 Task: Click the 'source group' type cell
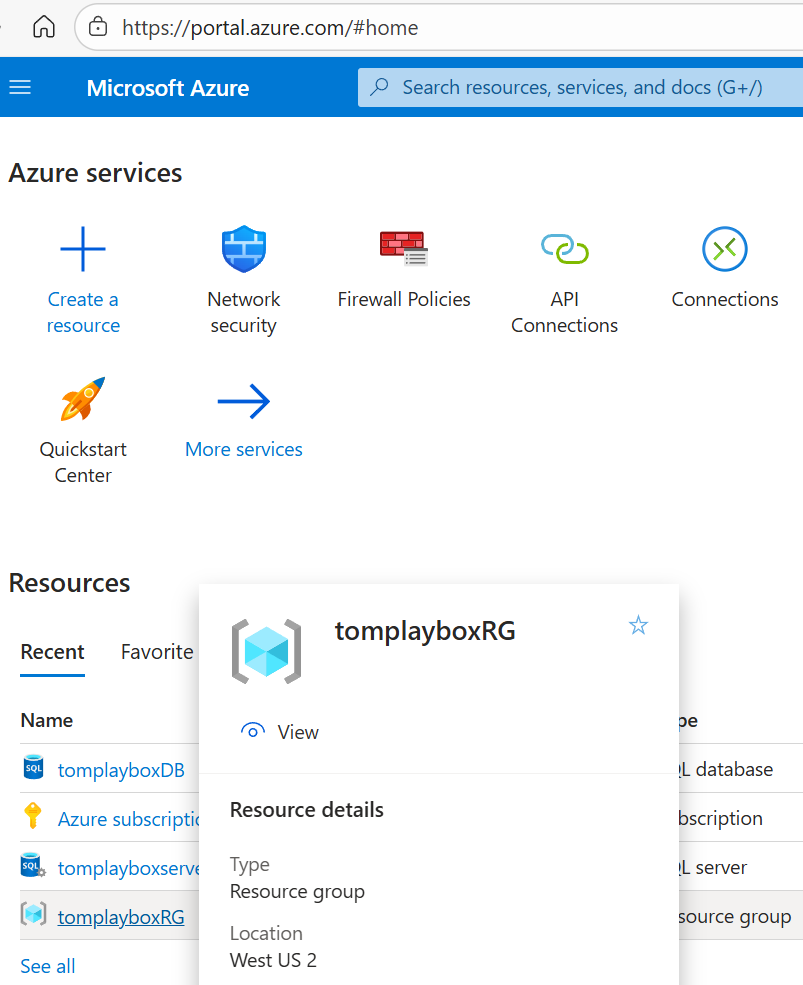point(735,917)
